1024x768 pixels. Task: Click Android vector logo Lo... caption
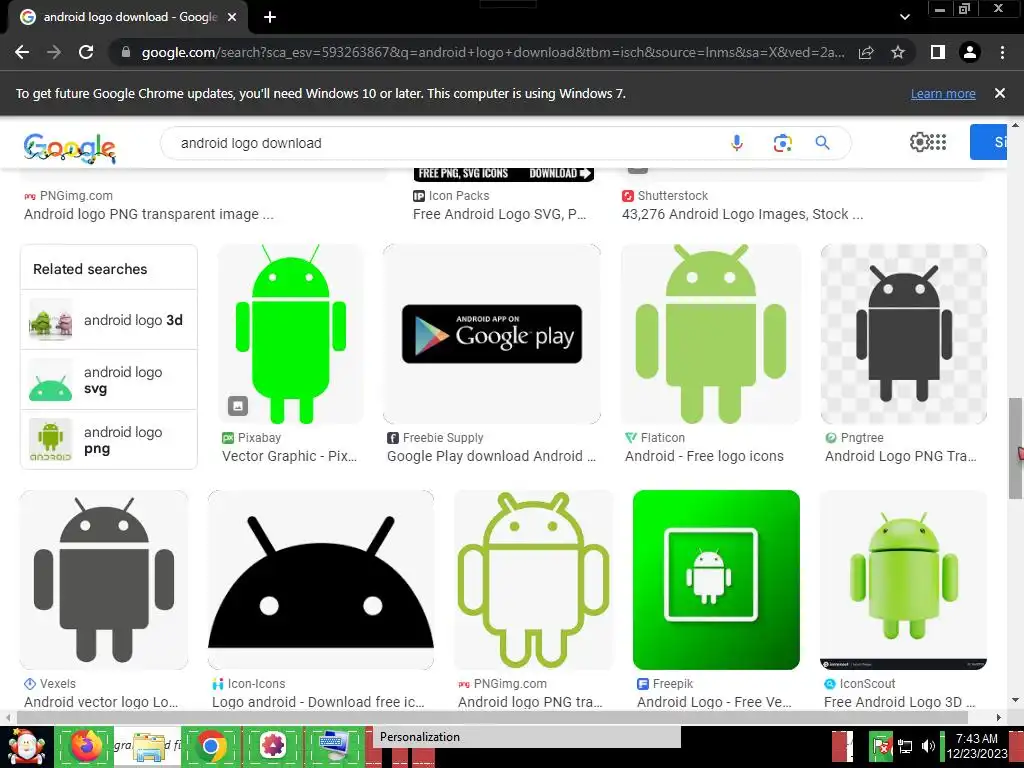(x=101, y=702)
